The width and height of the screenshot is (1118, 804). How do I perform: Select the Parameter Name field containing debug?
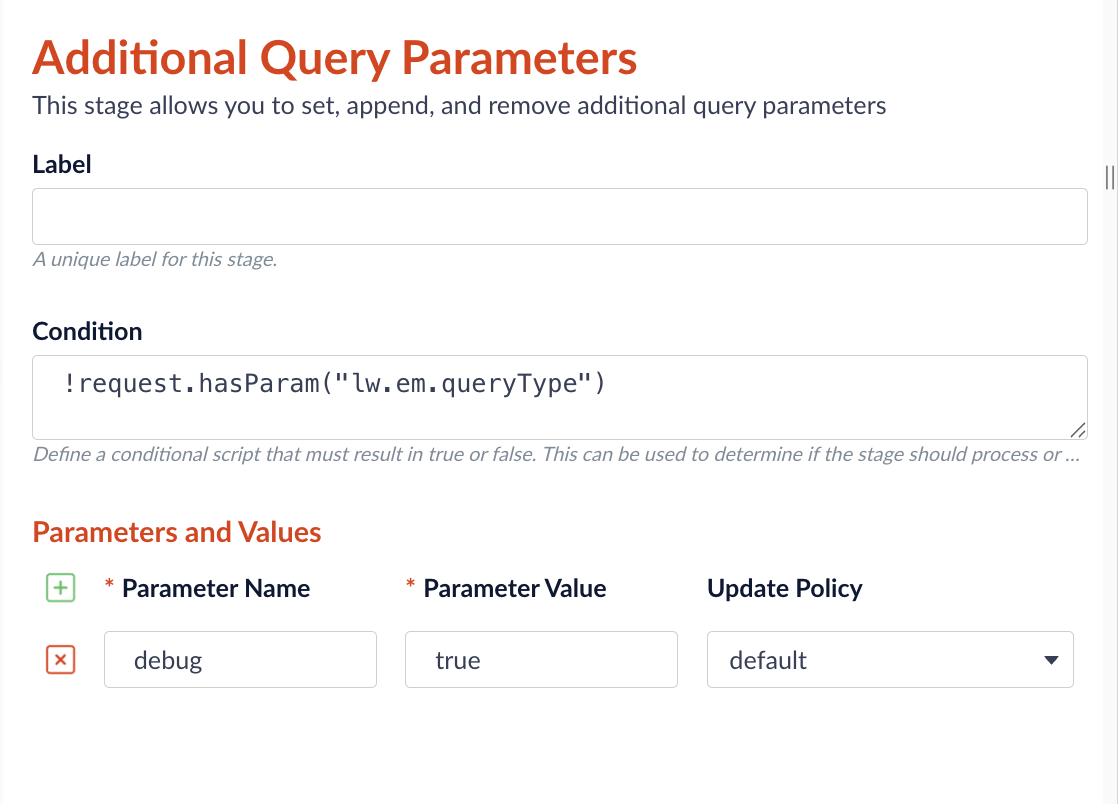point(240,659)
